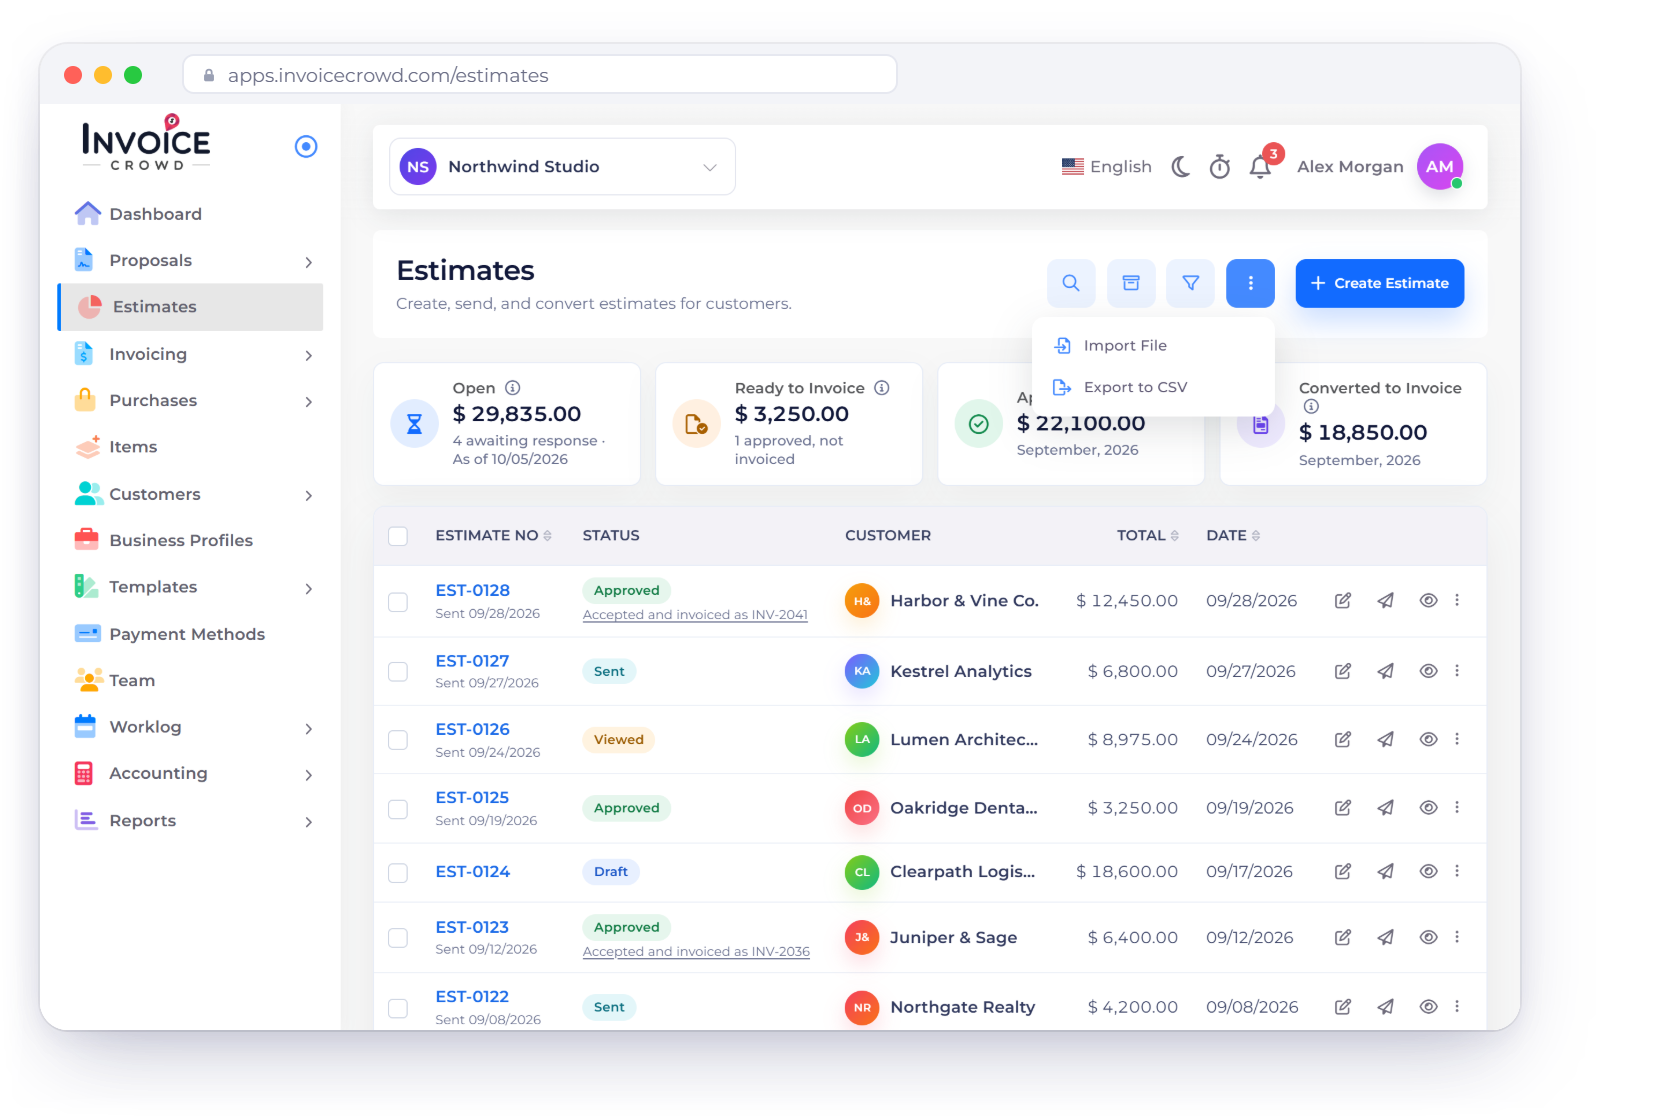Click info icon next to Open card

pyautogui.click(x=513, y=388)
